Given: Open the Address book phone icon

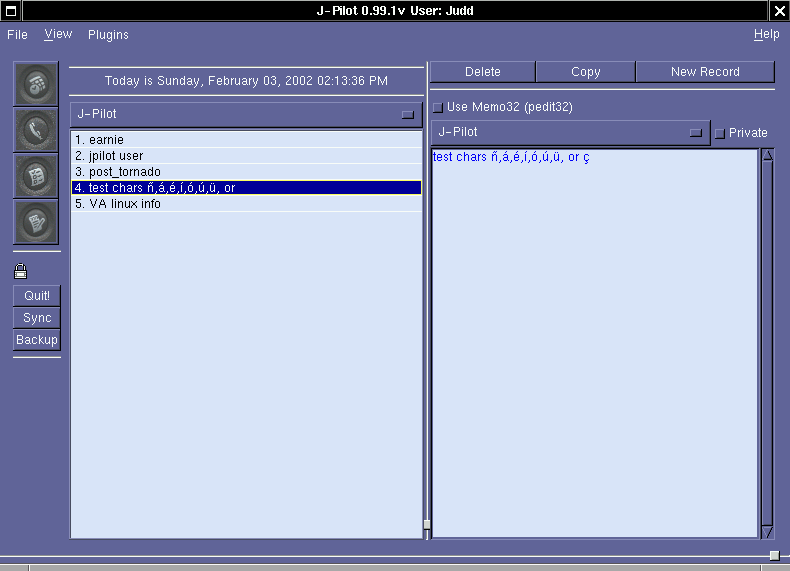Looking at the screenshot, I should [36, 130].
